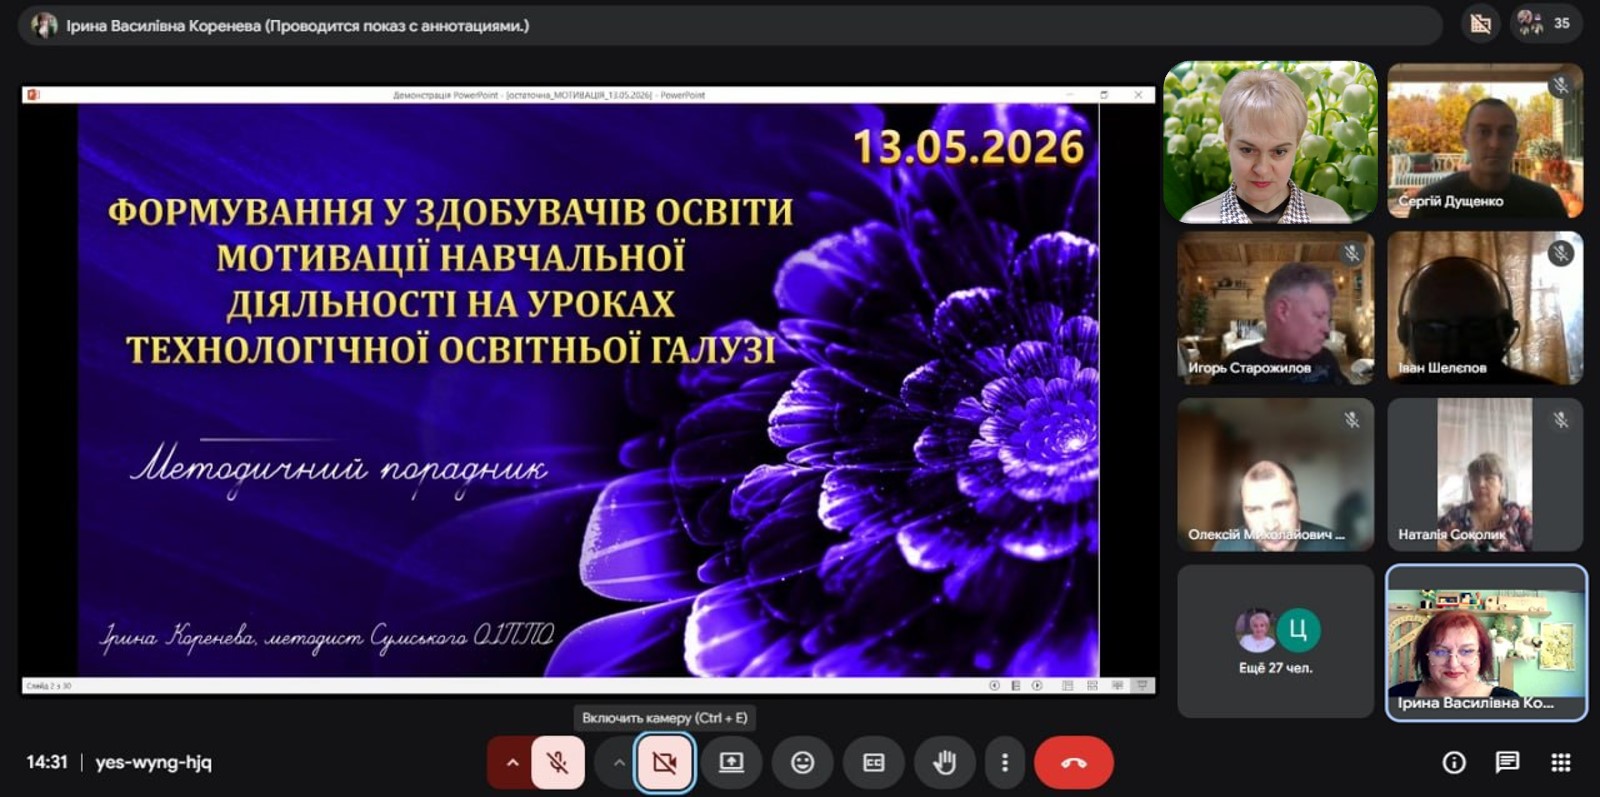Click the slide author line "Ірина Коренева, методист"

(x=326, y=637)
